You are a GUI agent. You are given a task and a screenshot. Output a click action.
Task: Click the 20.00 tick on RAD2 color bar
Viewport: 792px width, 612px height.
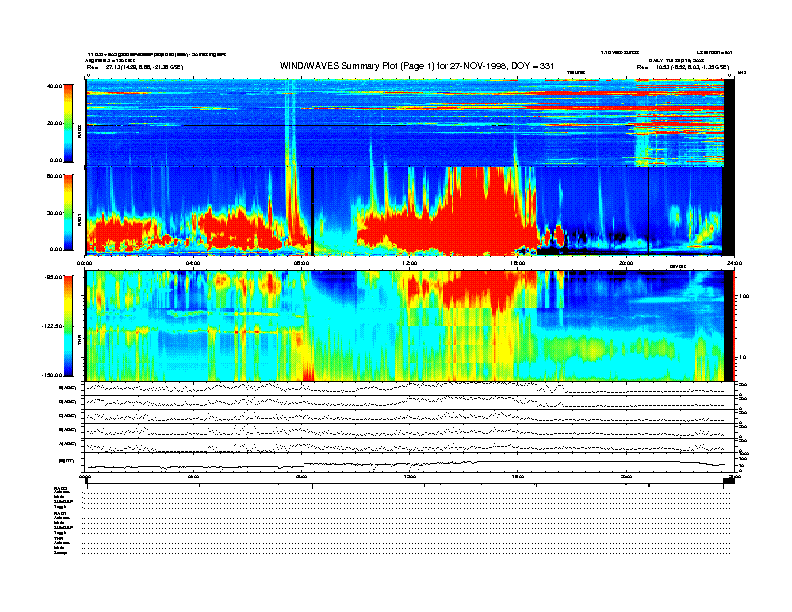tap(54, 123)
